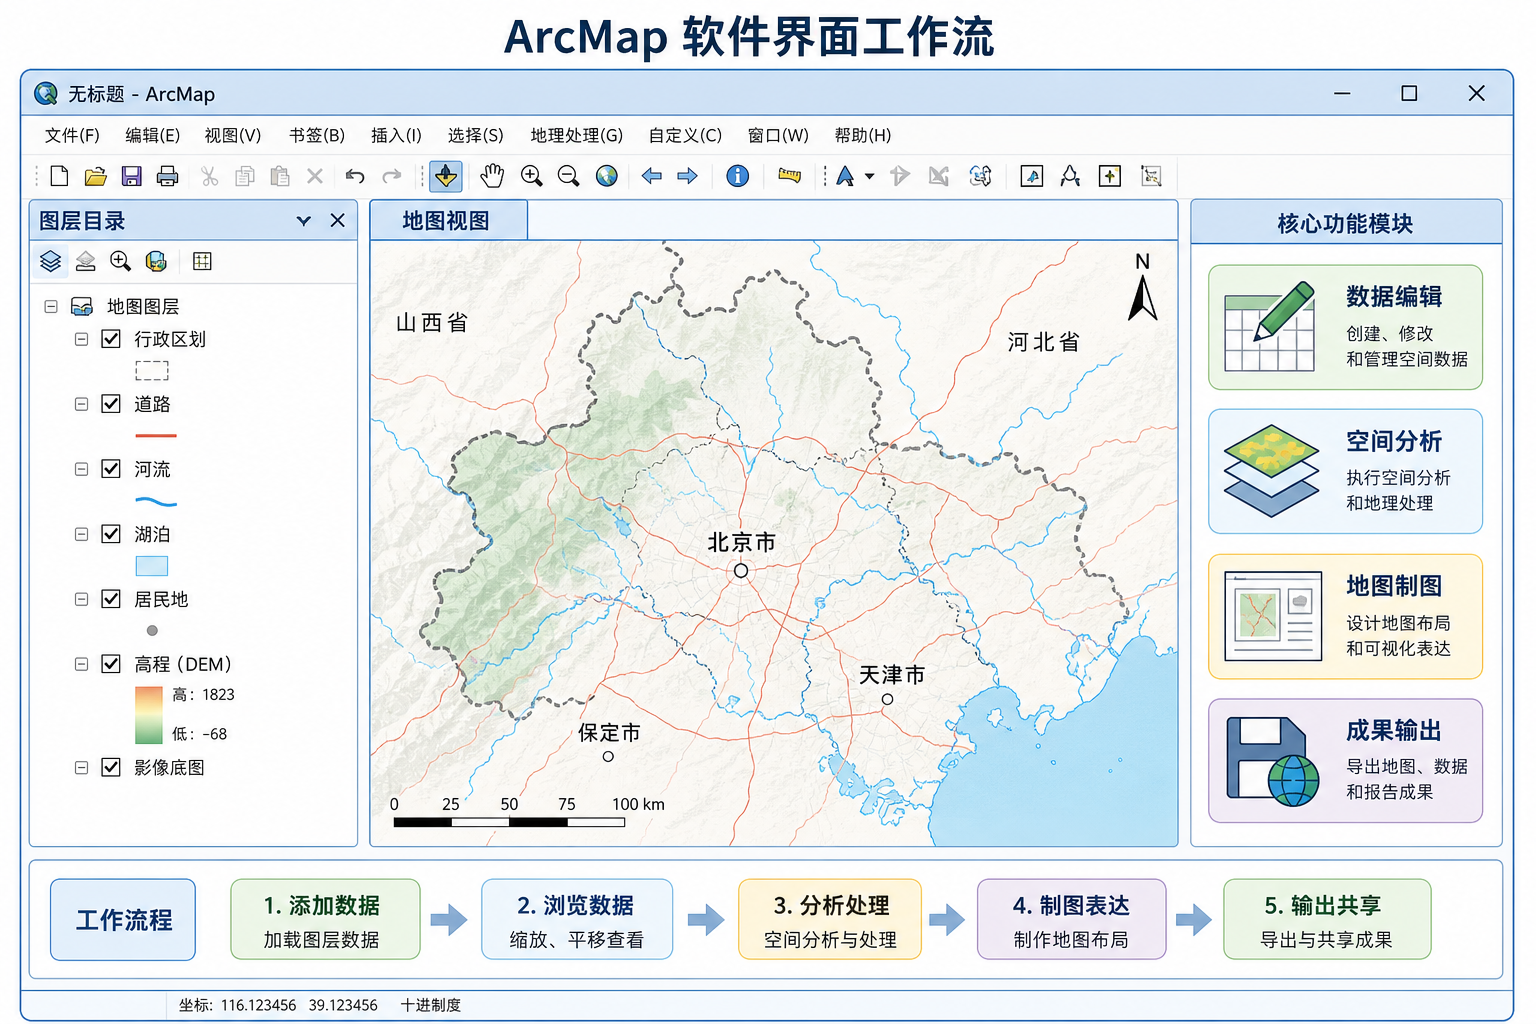Open a map with the folder icon

95,176
